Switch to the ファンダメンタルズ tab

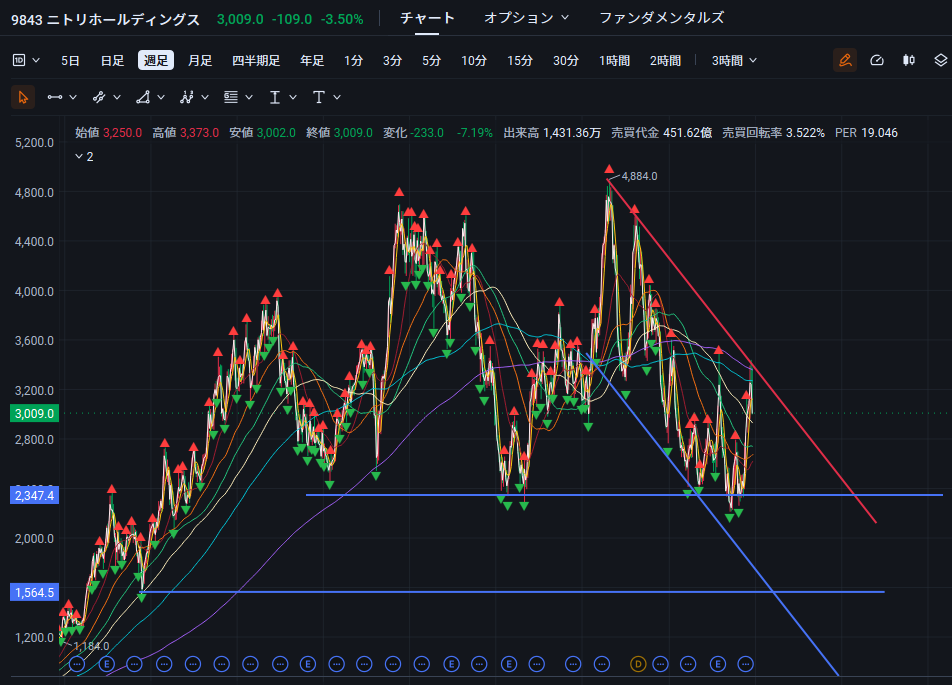tap(662, 18)
